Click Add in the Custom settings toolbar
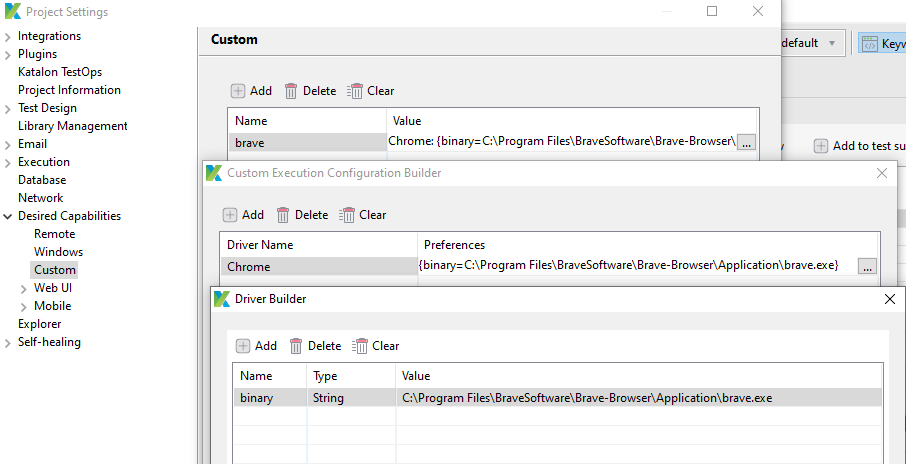The width and height of the screenshot is (906, 464). pyautogui.click(x=251, y=91)
